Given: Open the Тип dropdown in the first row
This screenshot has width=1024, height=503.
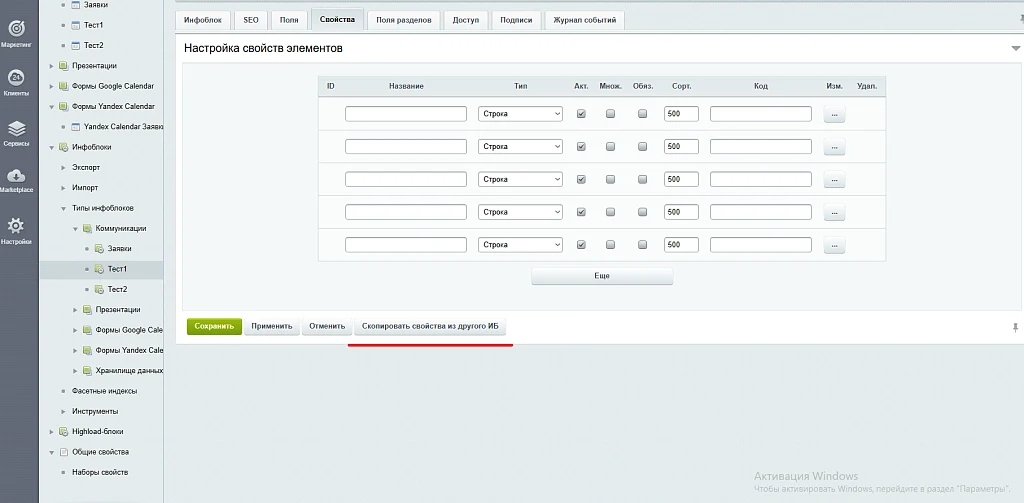Looking at the screenshot, I should point(520,114).
